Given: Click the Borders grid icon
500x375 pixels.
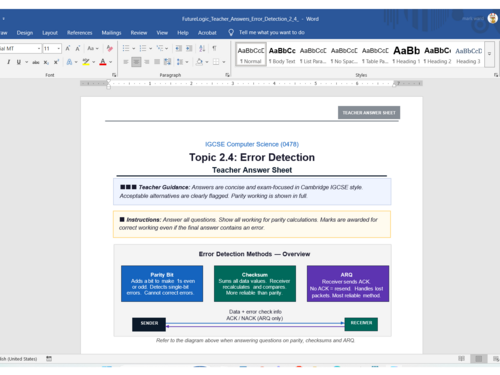Looking at the screenshot, I should tap(216, 62).
